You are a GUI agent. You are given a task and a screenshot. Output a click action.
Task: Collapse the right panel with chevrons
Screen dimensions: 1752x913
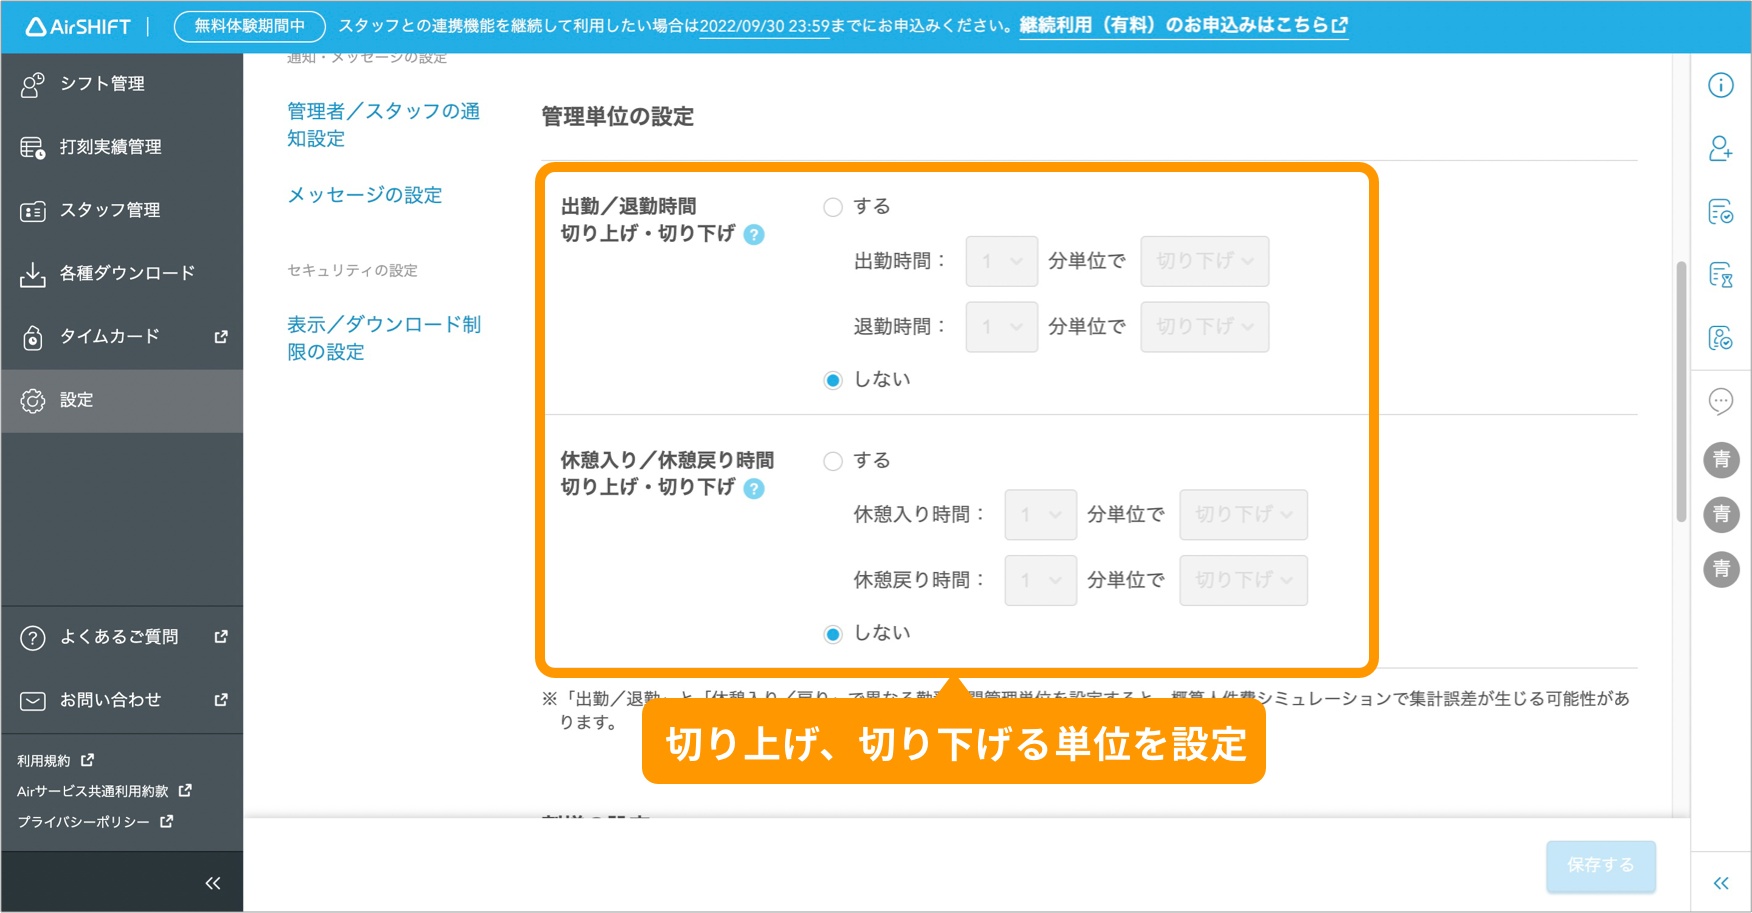(x=1720, y=883)
